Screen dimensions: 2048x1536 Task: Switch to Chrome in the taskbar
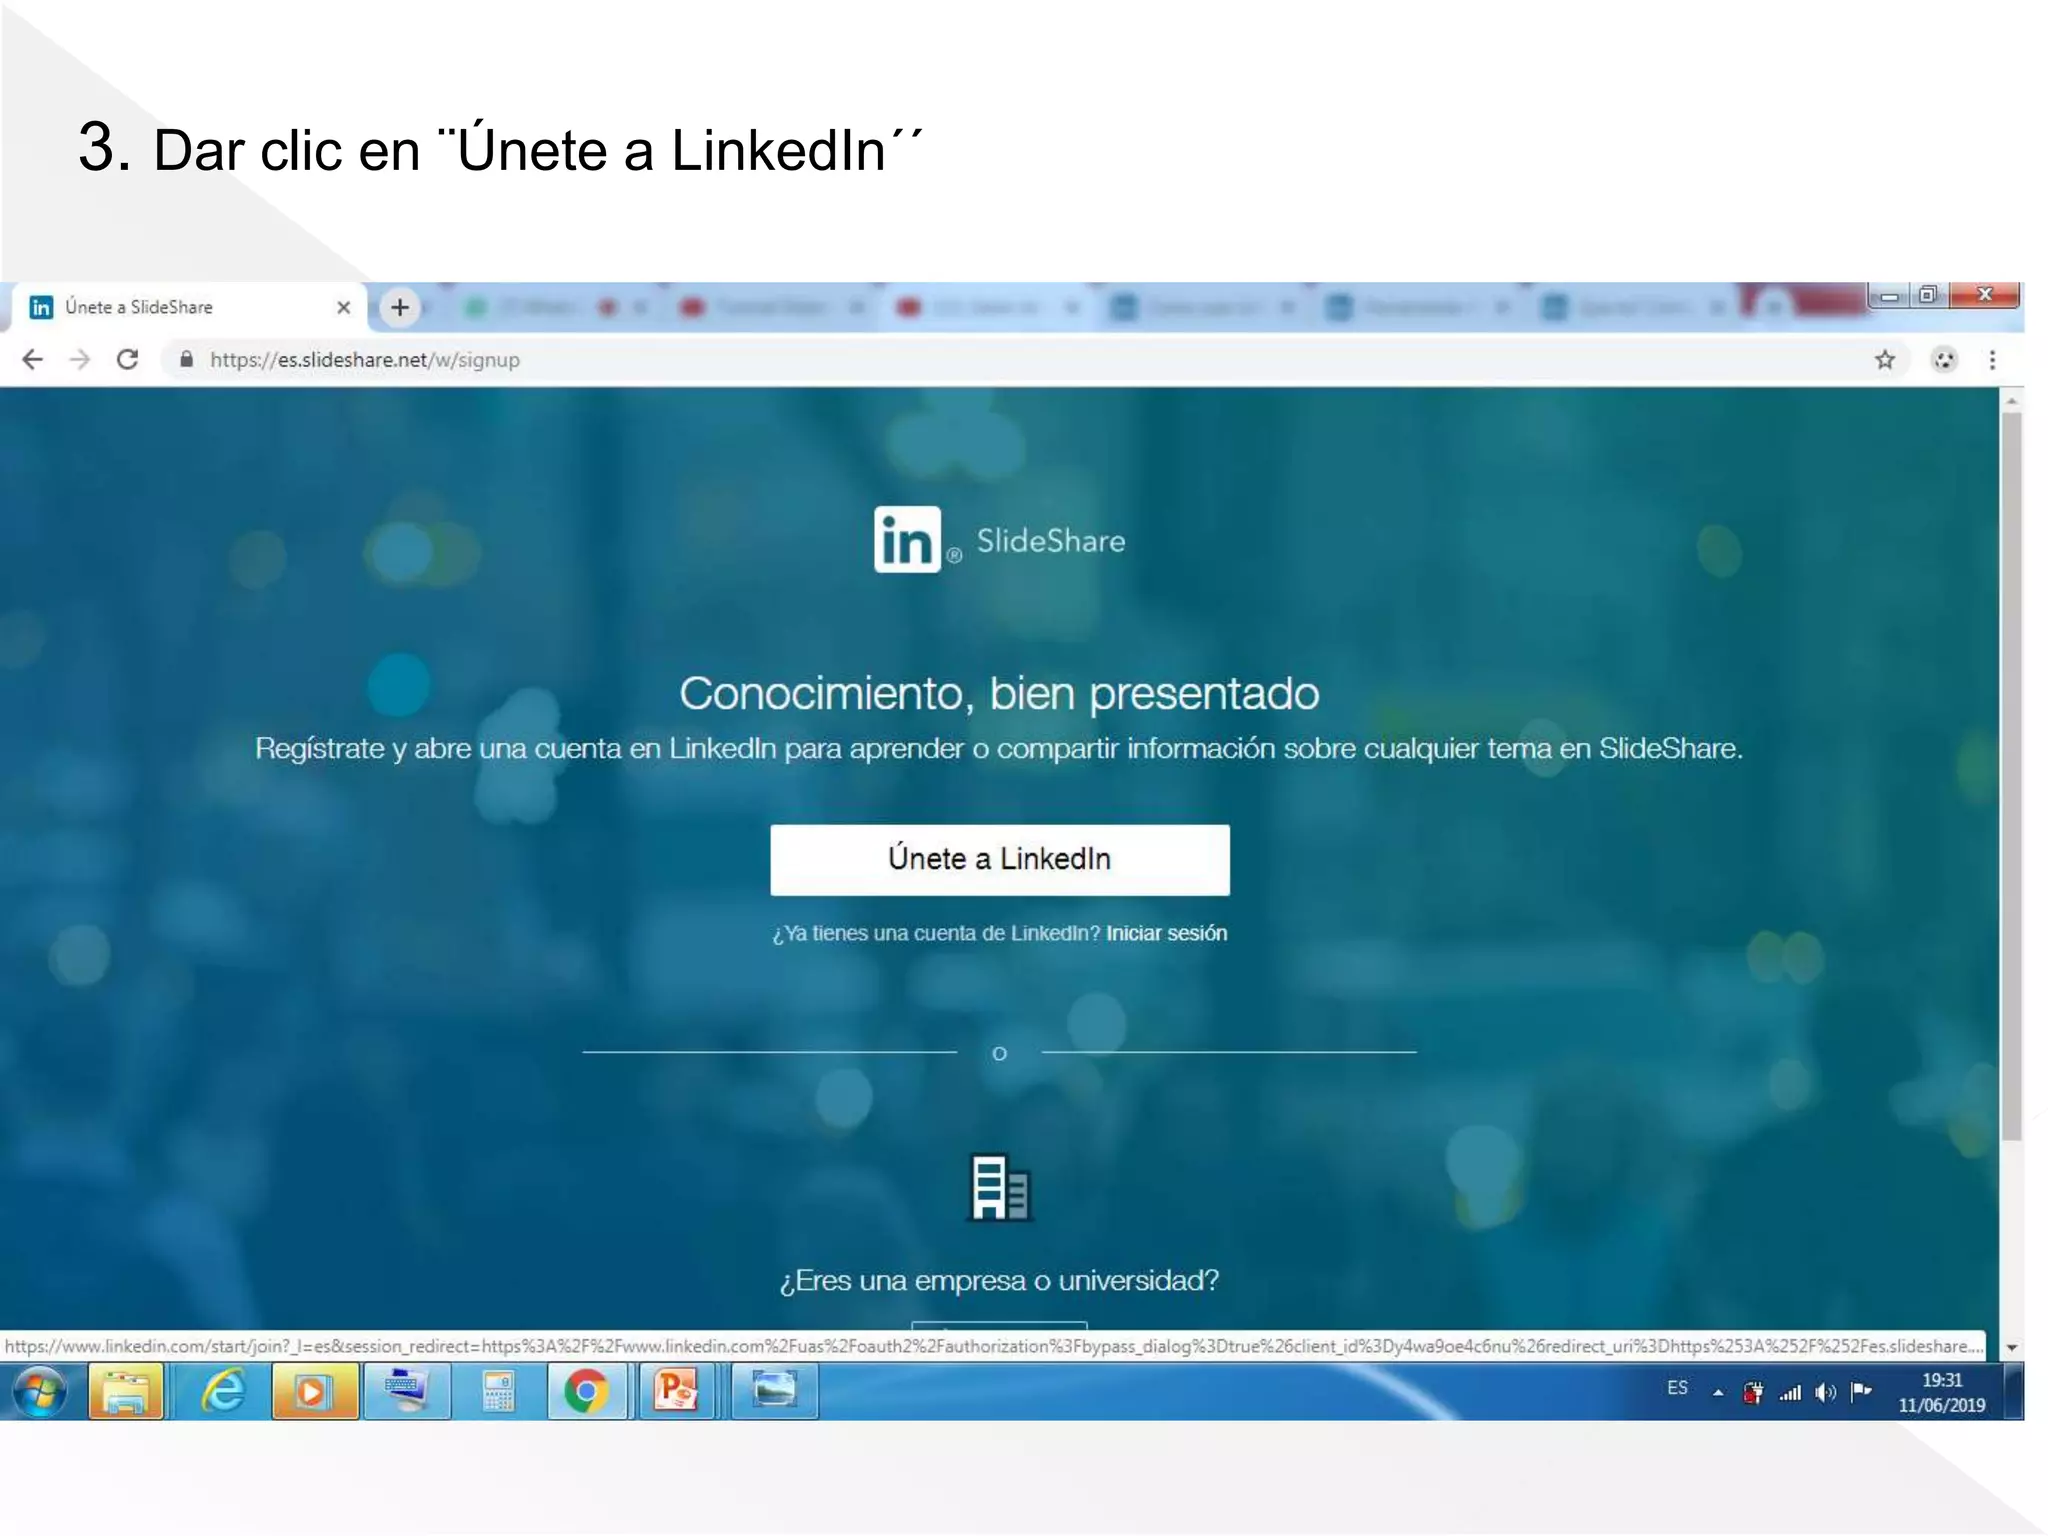click(x=587, y=1392)
